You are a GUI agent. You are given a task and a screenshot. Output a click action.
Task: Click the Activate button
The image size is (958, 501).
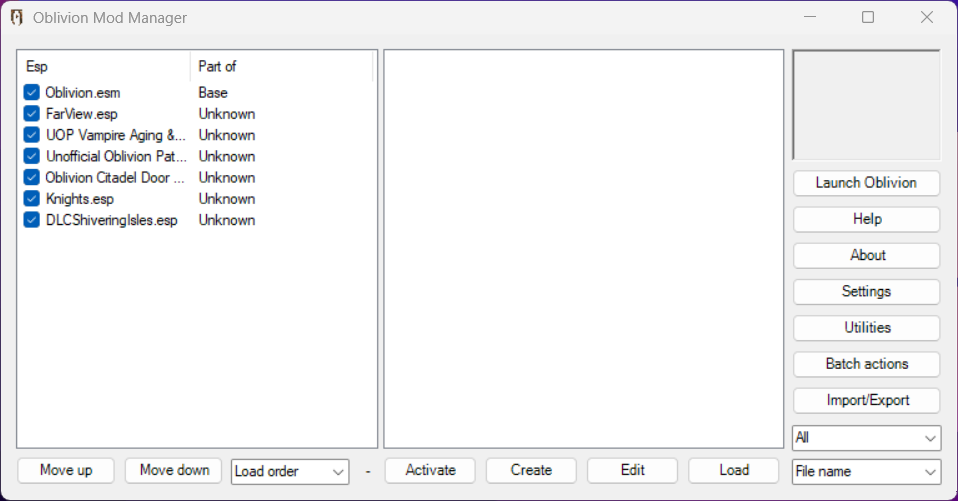430,470
